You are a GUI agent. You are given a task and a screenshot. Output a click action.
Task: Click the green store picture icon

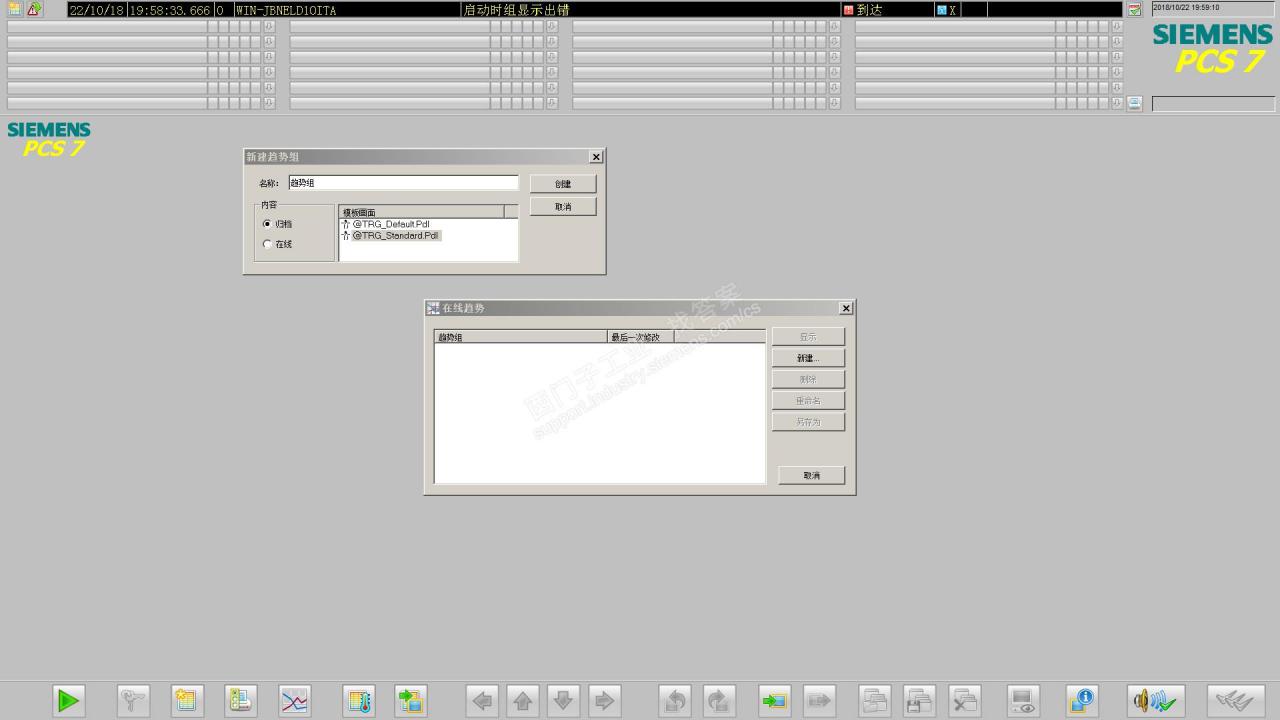[775, 700]
